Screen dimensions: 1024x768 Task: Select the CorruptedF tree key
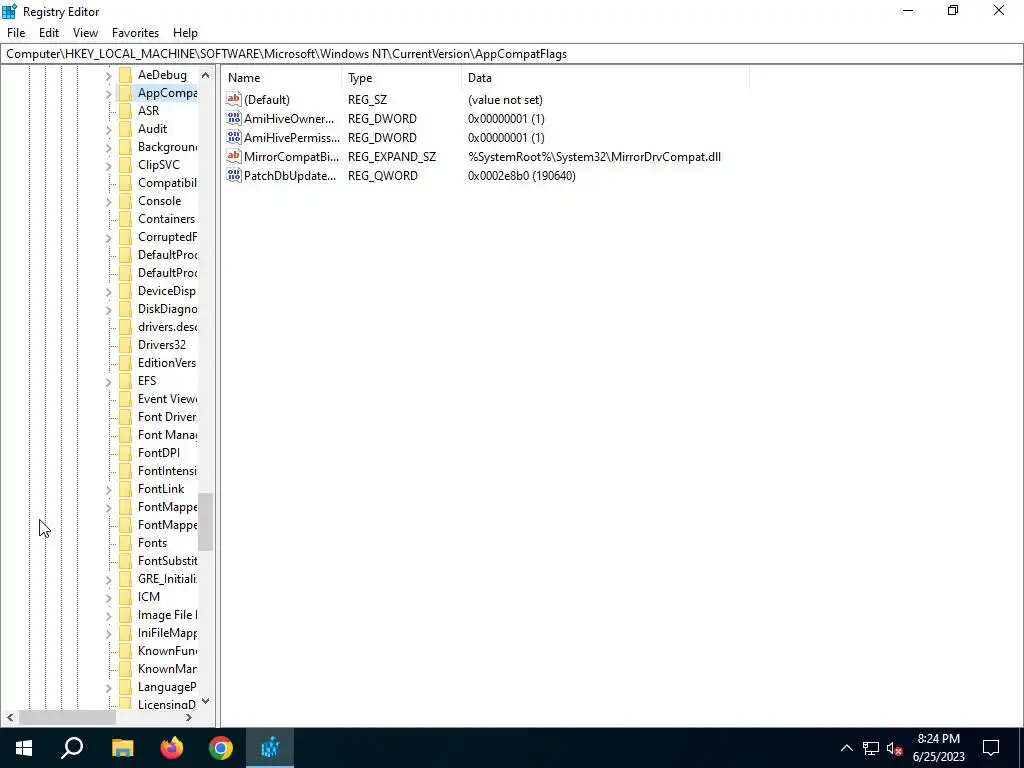[x=167, y=237]
